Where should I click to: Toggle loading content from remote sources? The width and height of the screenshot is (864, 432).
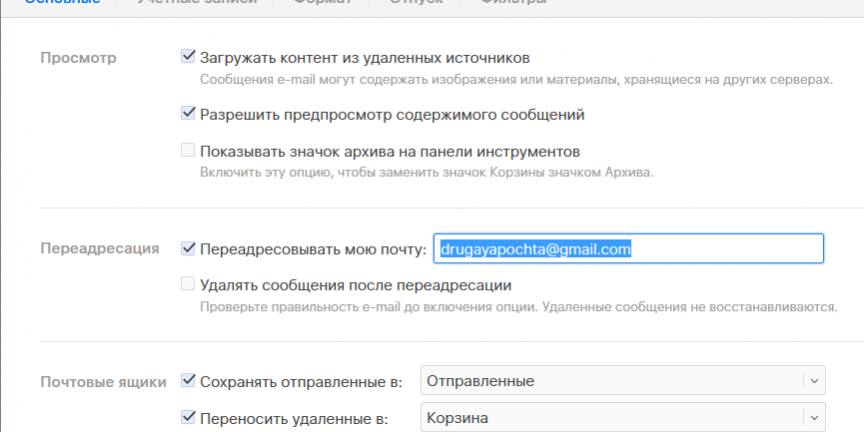coord(187,57)
